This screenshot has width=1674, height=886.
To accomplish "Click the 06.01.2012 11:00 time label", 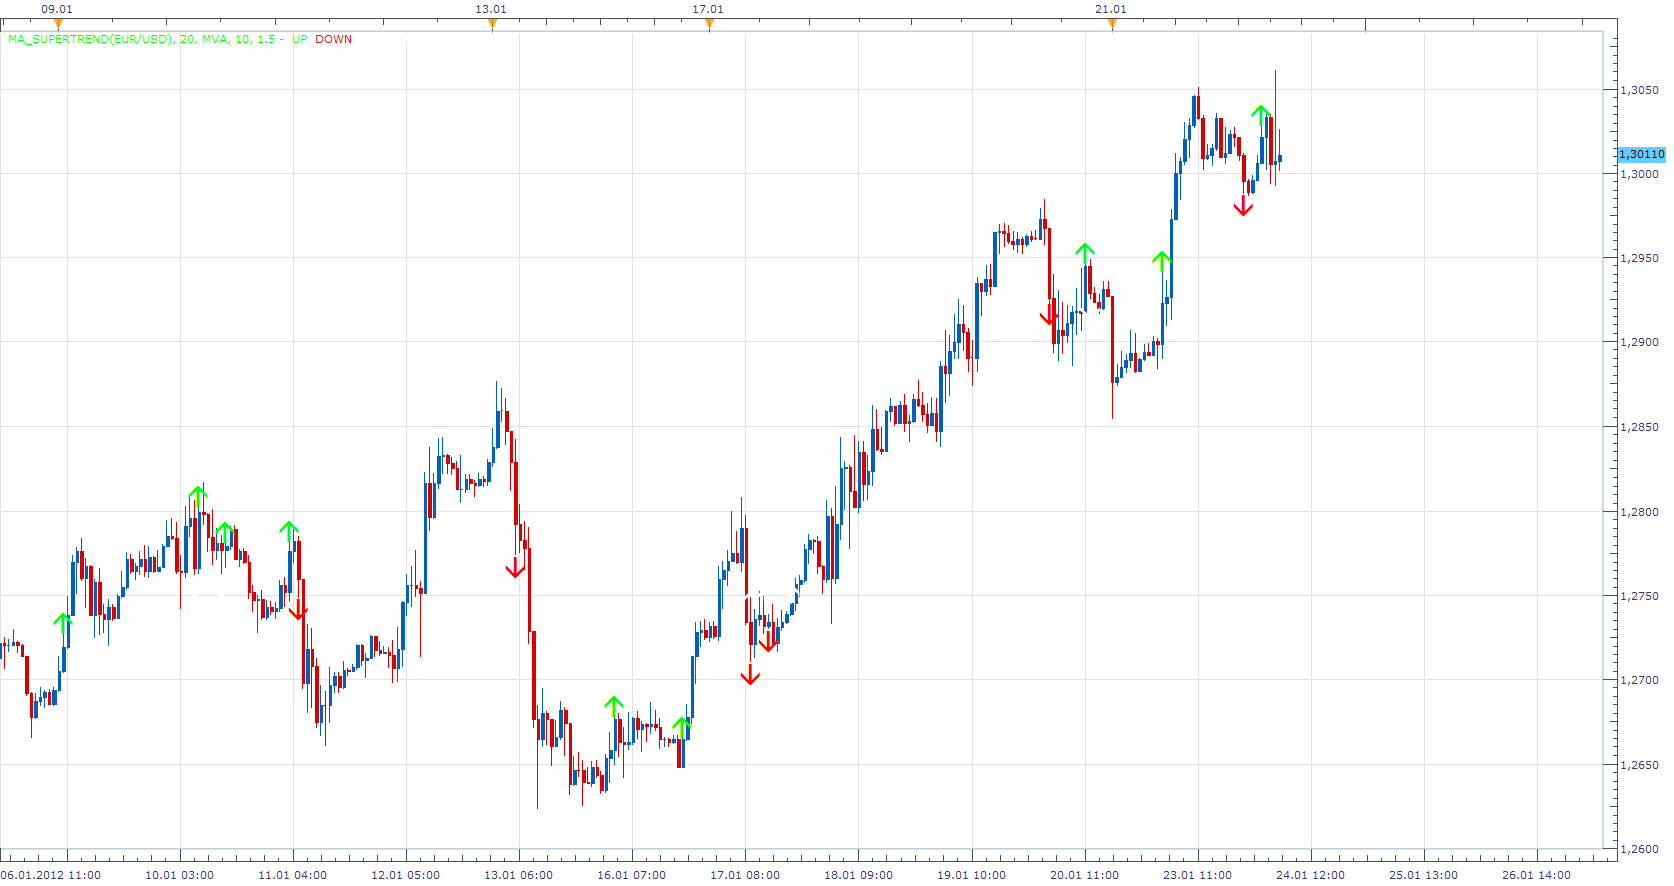I will 51,875.
